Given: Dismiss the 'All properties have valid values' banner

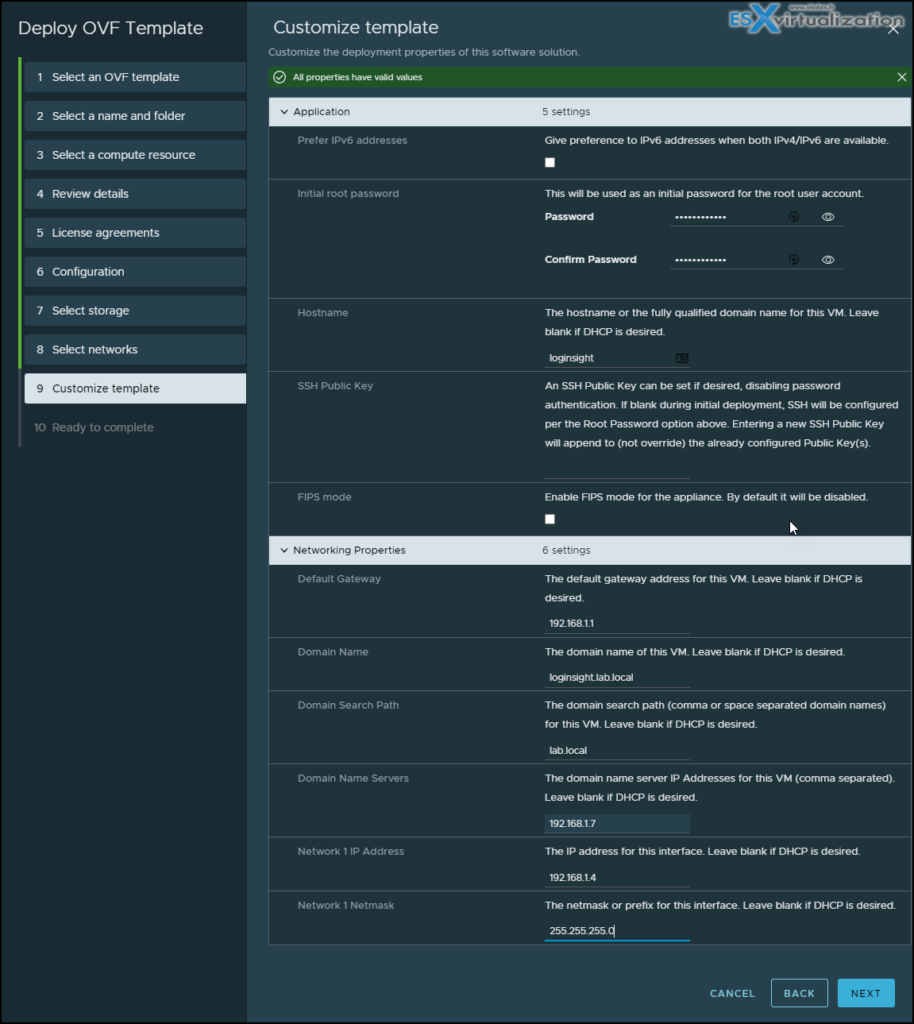Looking at the screenshot, I should point(900,77).
